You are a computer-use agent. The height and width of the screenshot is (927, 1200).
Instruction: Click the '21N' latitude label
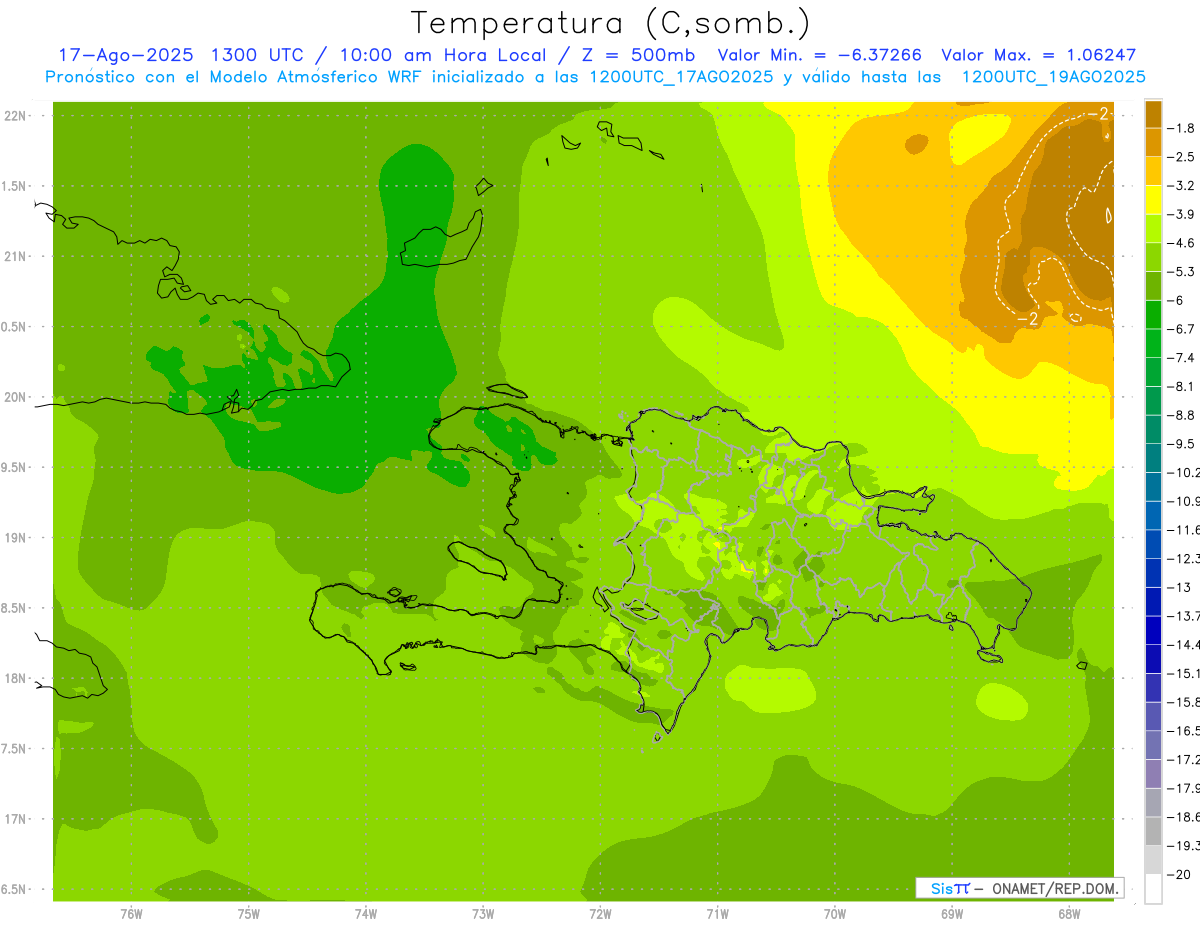[x=15, y=256]
